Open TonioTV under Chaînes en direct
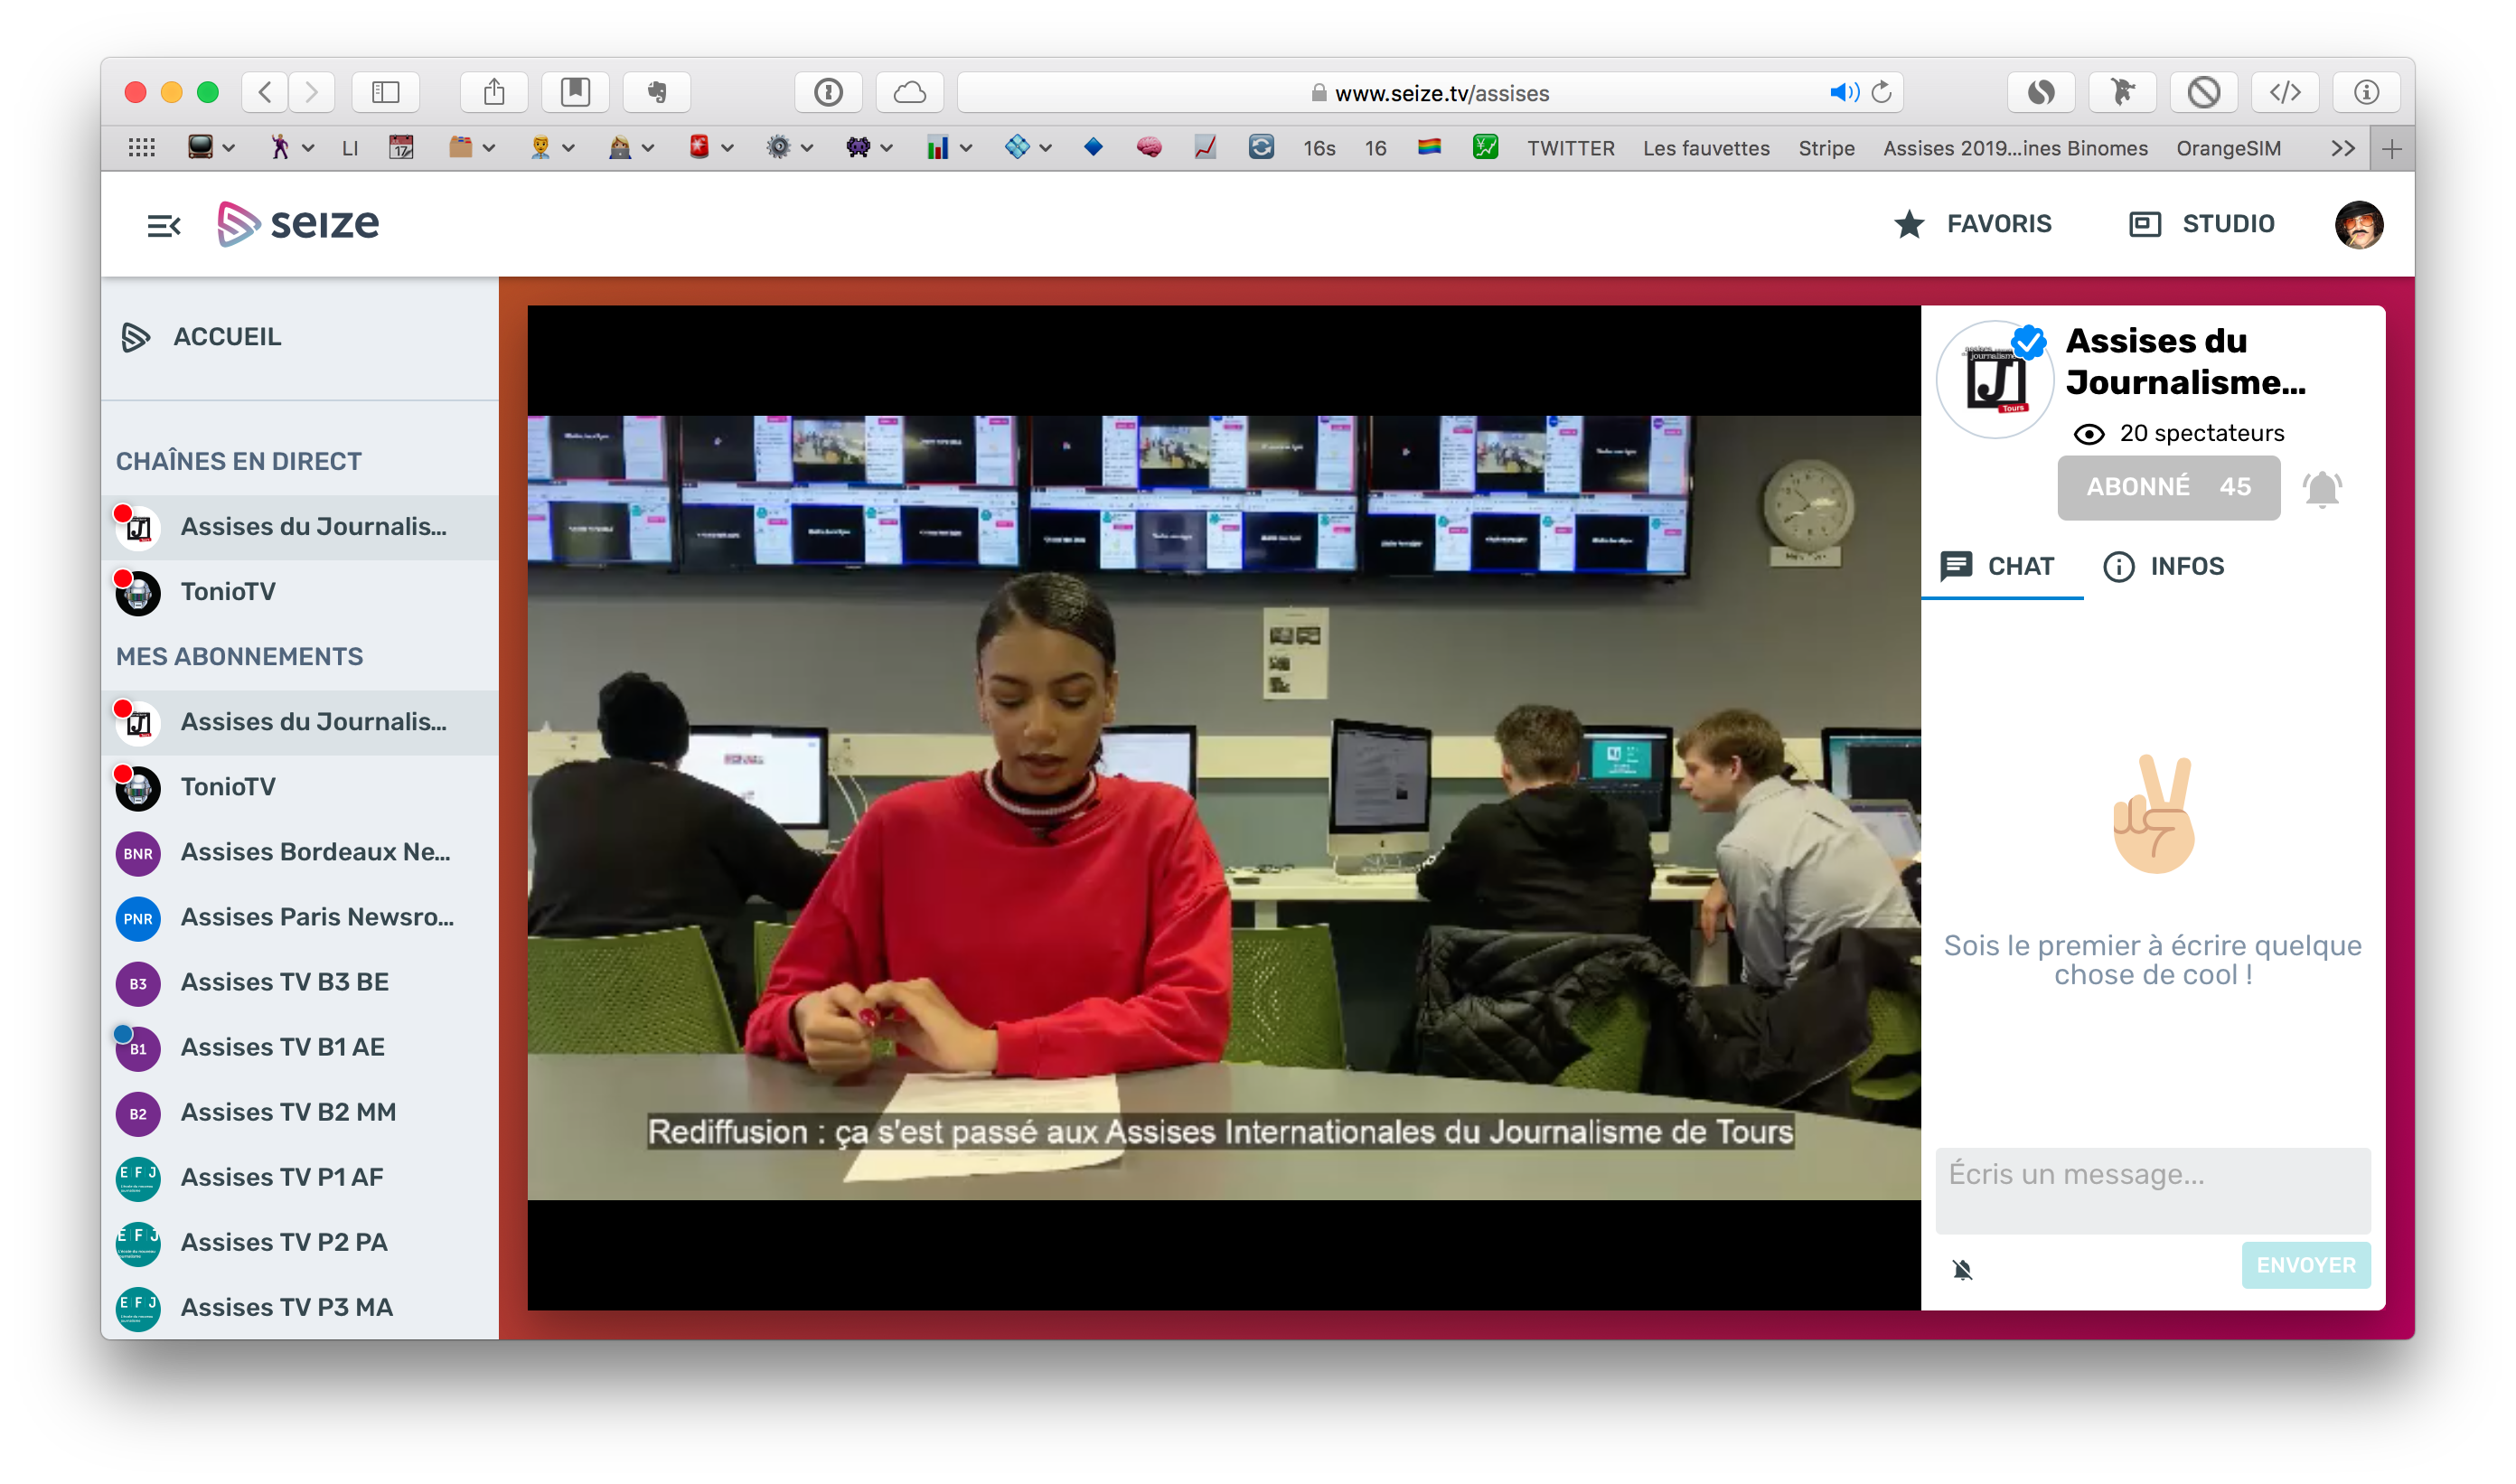 click(228, 591)
